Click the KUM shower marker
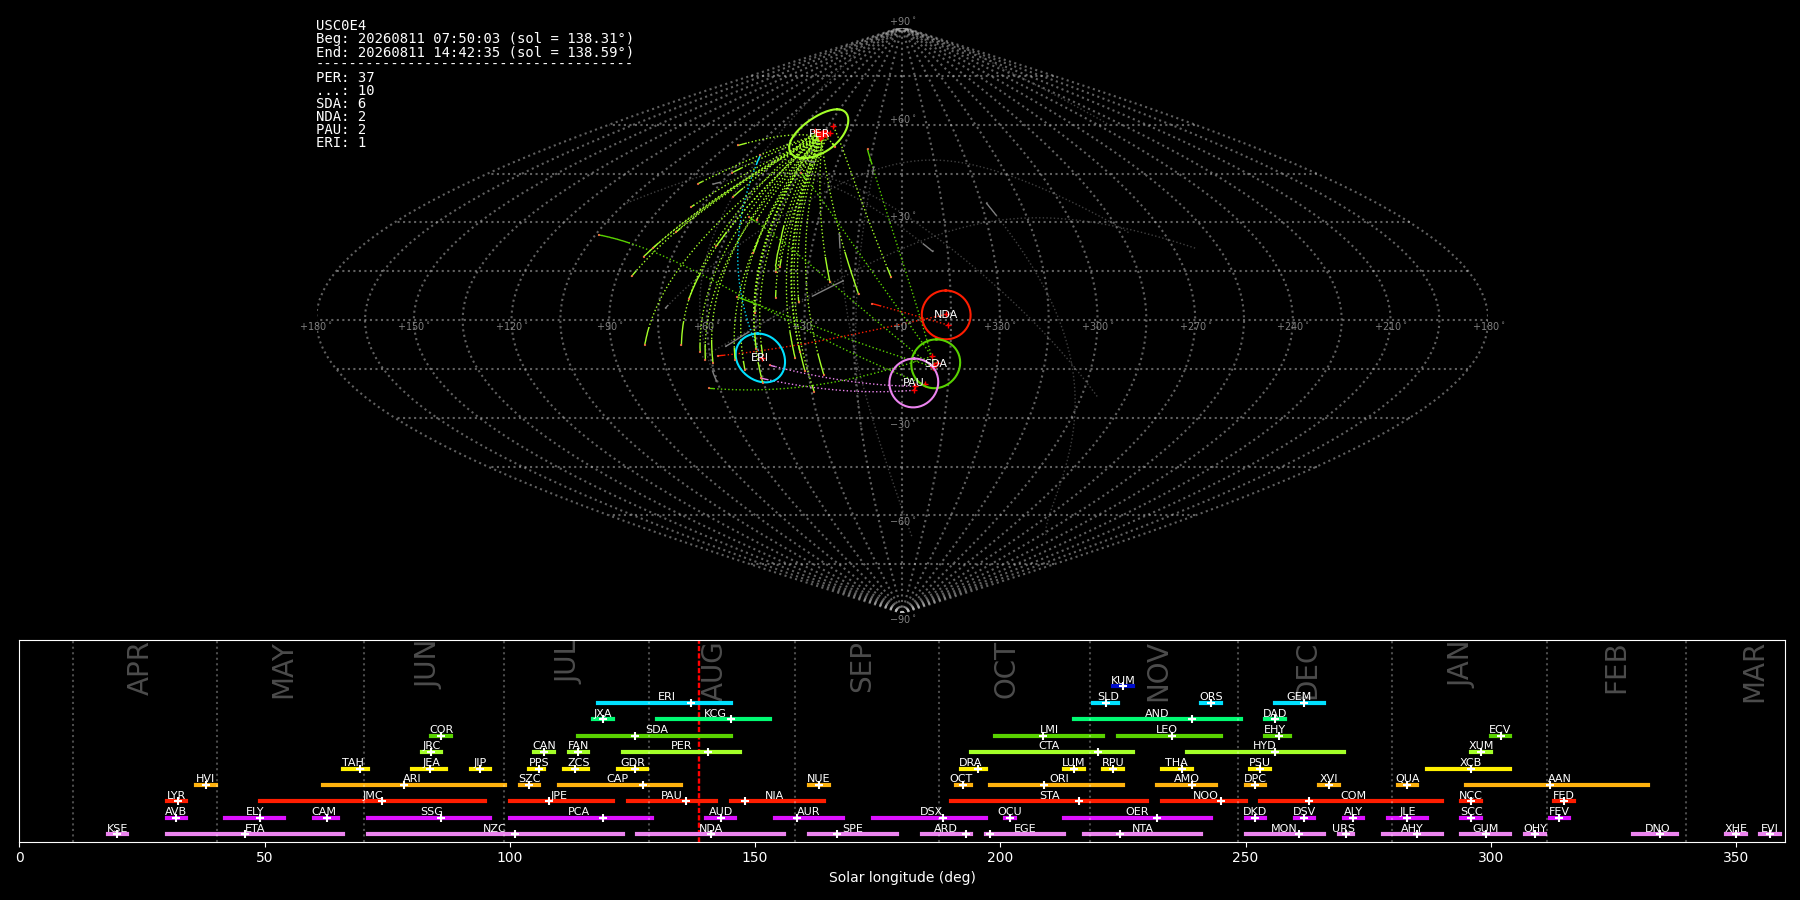 pos(1123,686)
